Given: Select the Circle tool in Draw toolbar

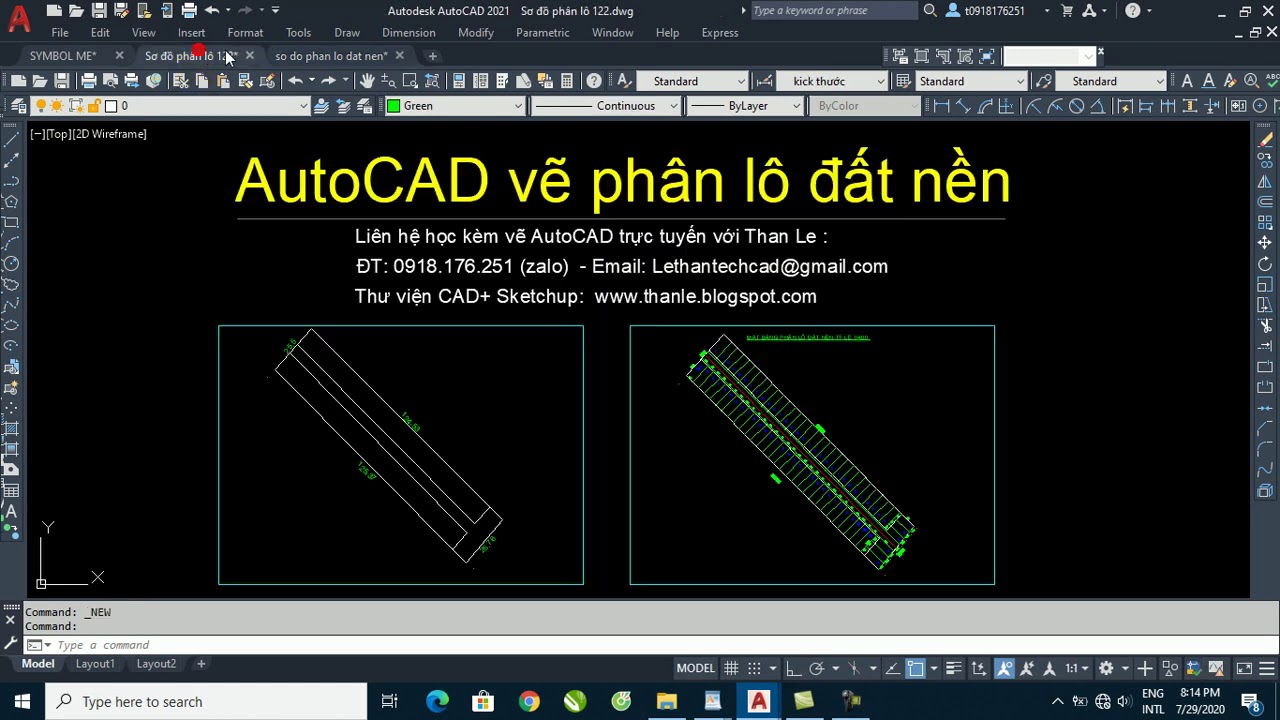Looking at the screenshot, I should pos(11,264).
